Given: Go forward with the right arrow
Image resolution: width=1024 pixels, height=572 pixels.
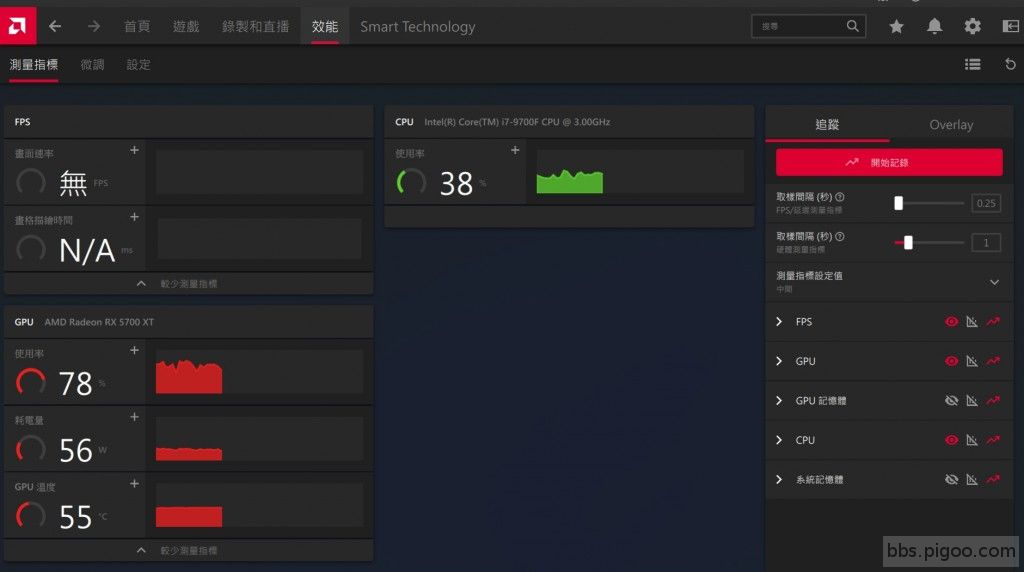Looking at the screenshot, I should tap(94, 26).
